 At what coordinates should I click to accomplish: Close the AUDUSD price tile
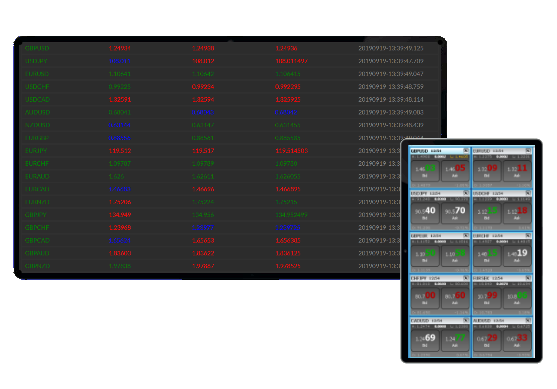528,320
